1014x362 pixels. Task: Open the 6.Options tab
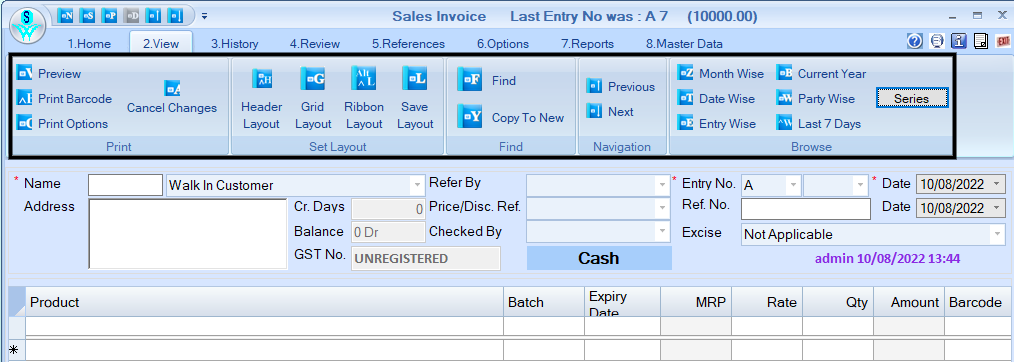point(503,44)
